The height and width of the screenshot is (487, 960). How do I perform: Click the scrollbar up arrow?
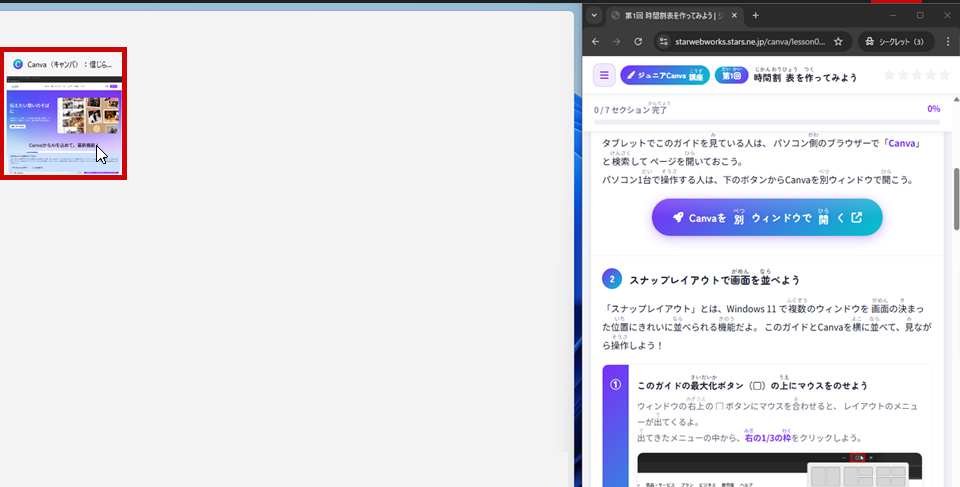click(x=956, y=99)
